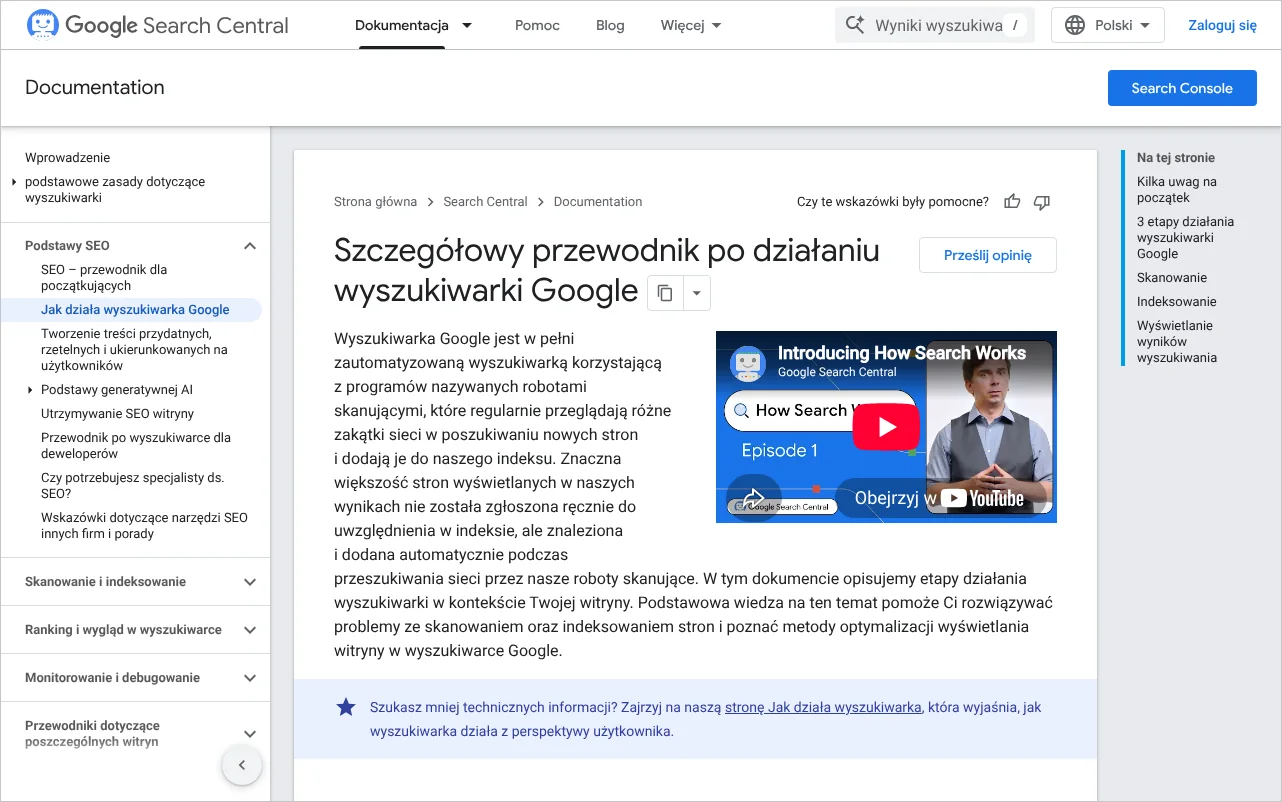Click the Prześlij opinię button
Viewport: 1282px width, 802px height.
click(988, 255)
